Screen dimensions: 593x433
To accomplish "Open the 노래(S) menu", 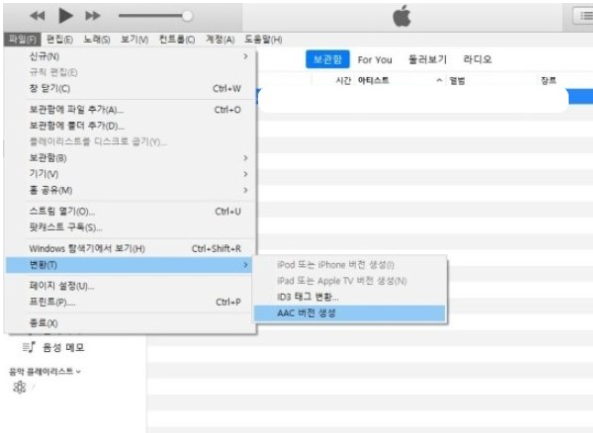I will point(96,39).
